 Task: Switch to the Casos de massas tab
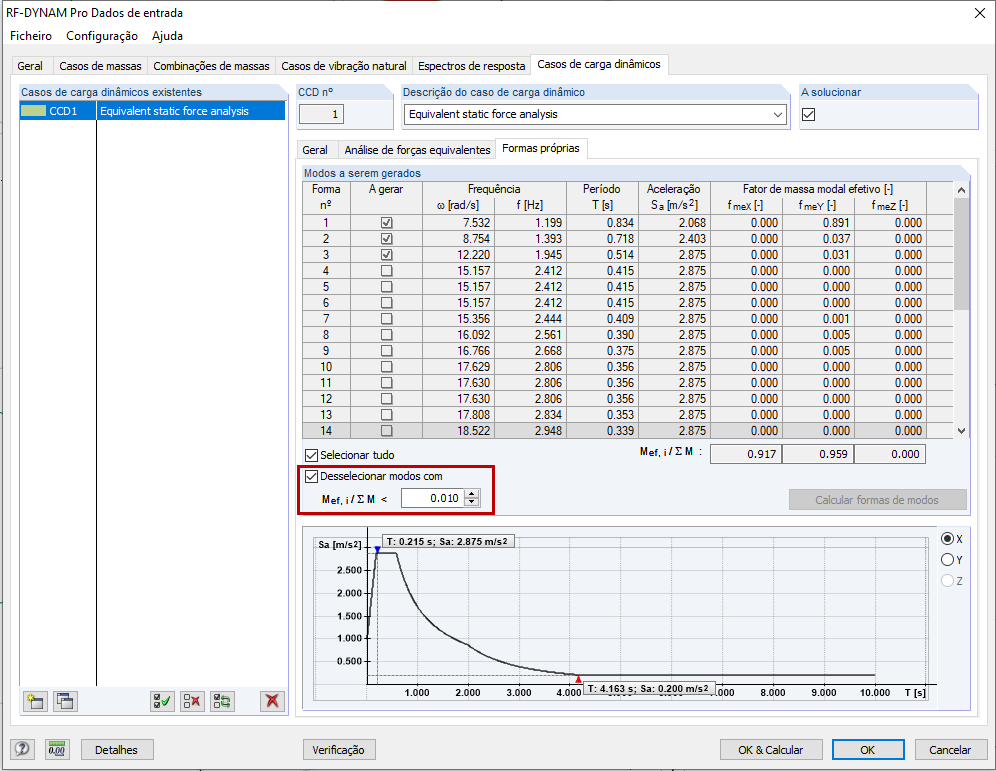(100, 66)
